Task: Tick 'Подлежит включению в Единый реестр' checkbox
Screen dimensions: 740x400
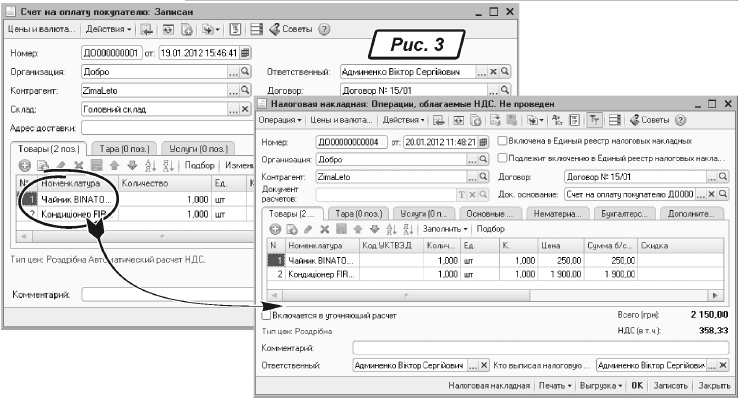Action: click(x=502, y=158)
